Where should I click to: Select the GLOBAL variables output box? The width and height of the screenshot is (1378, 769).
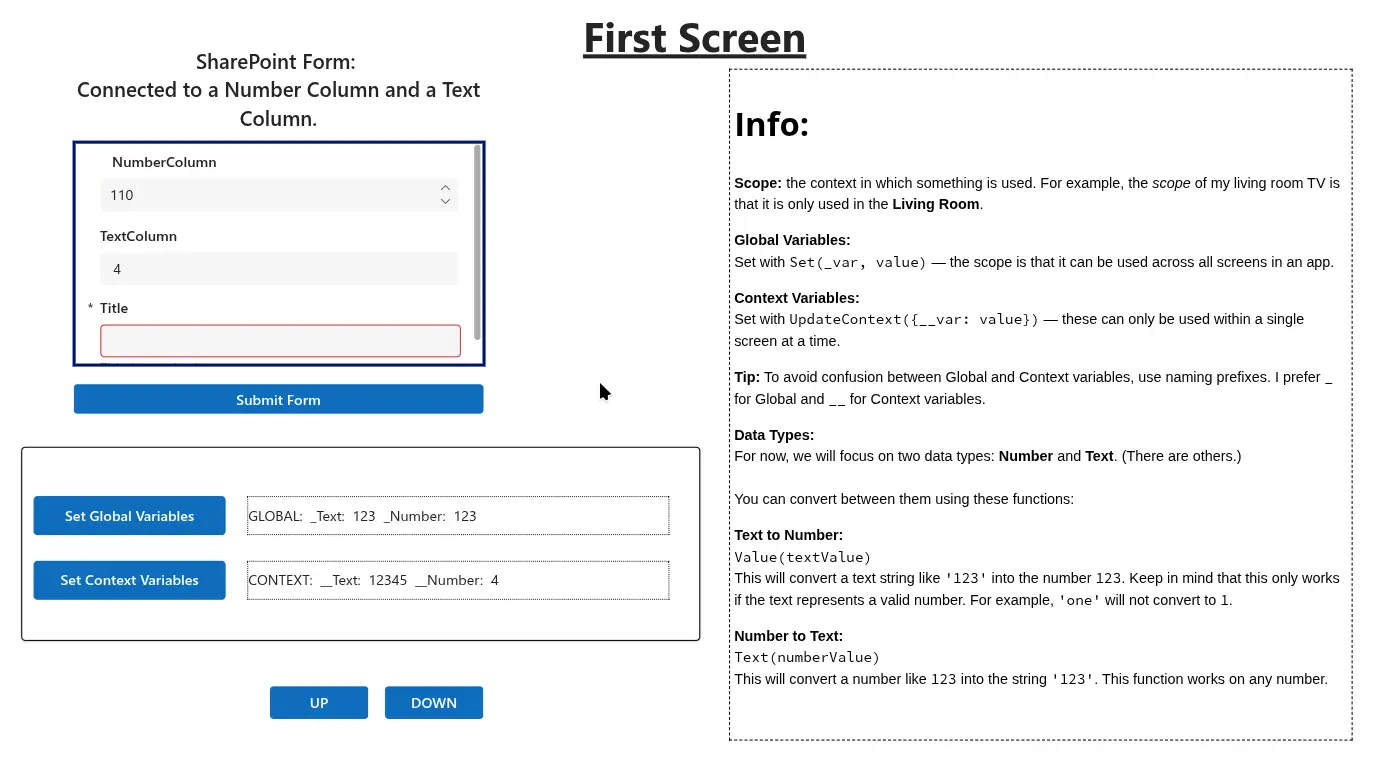(458, 516)
